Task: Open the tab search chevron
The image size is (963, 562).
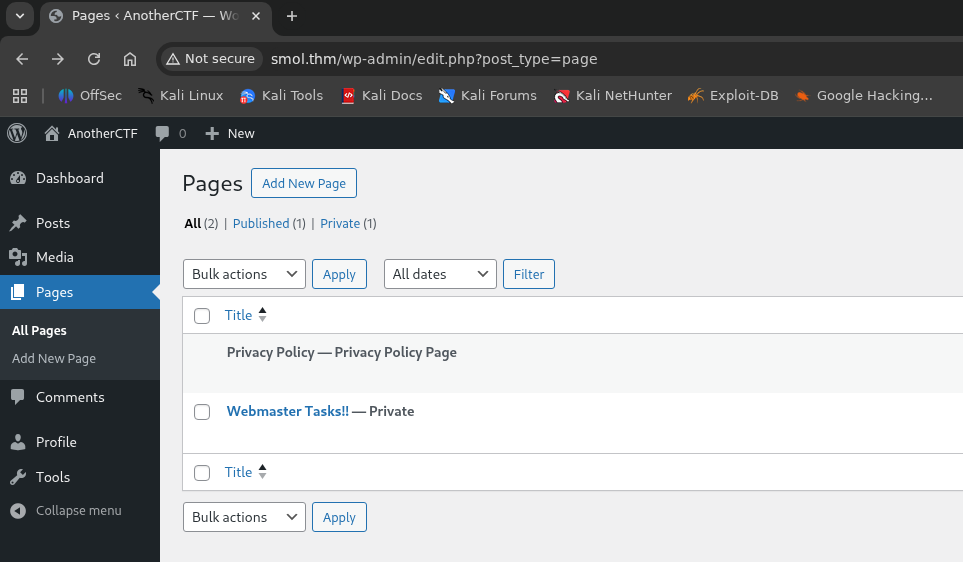Action: [x=20, y=16]
